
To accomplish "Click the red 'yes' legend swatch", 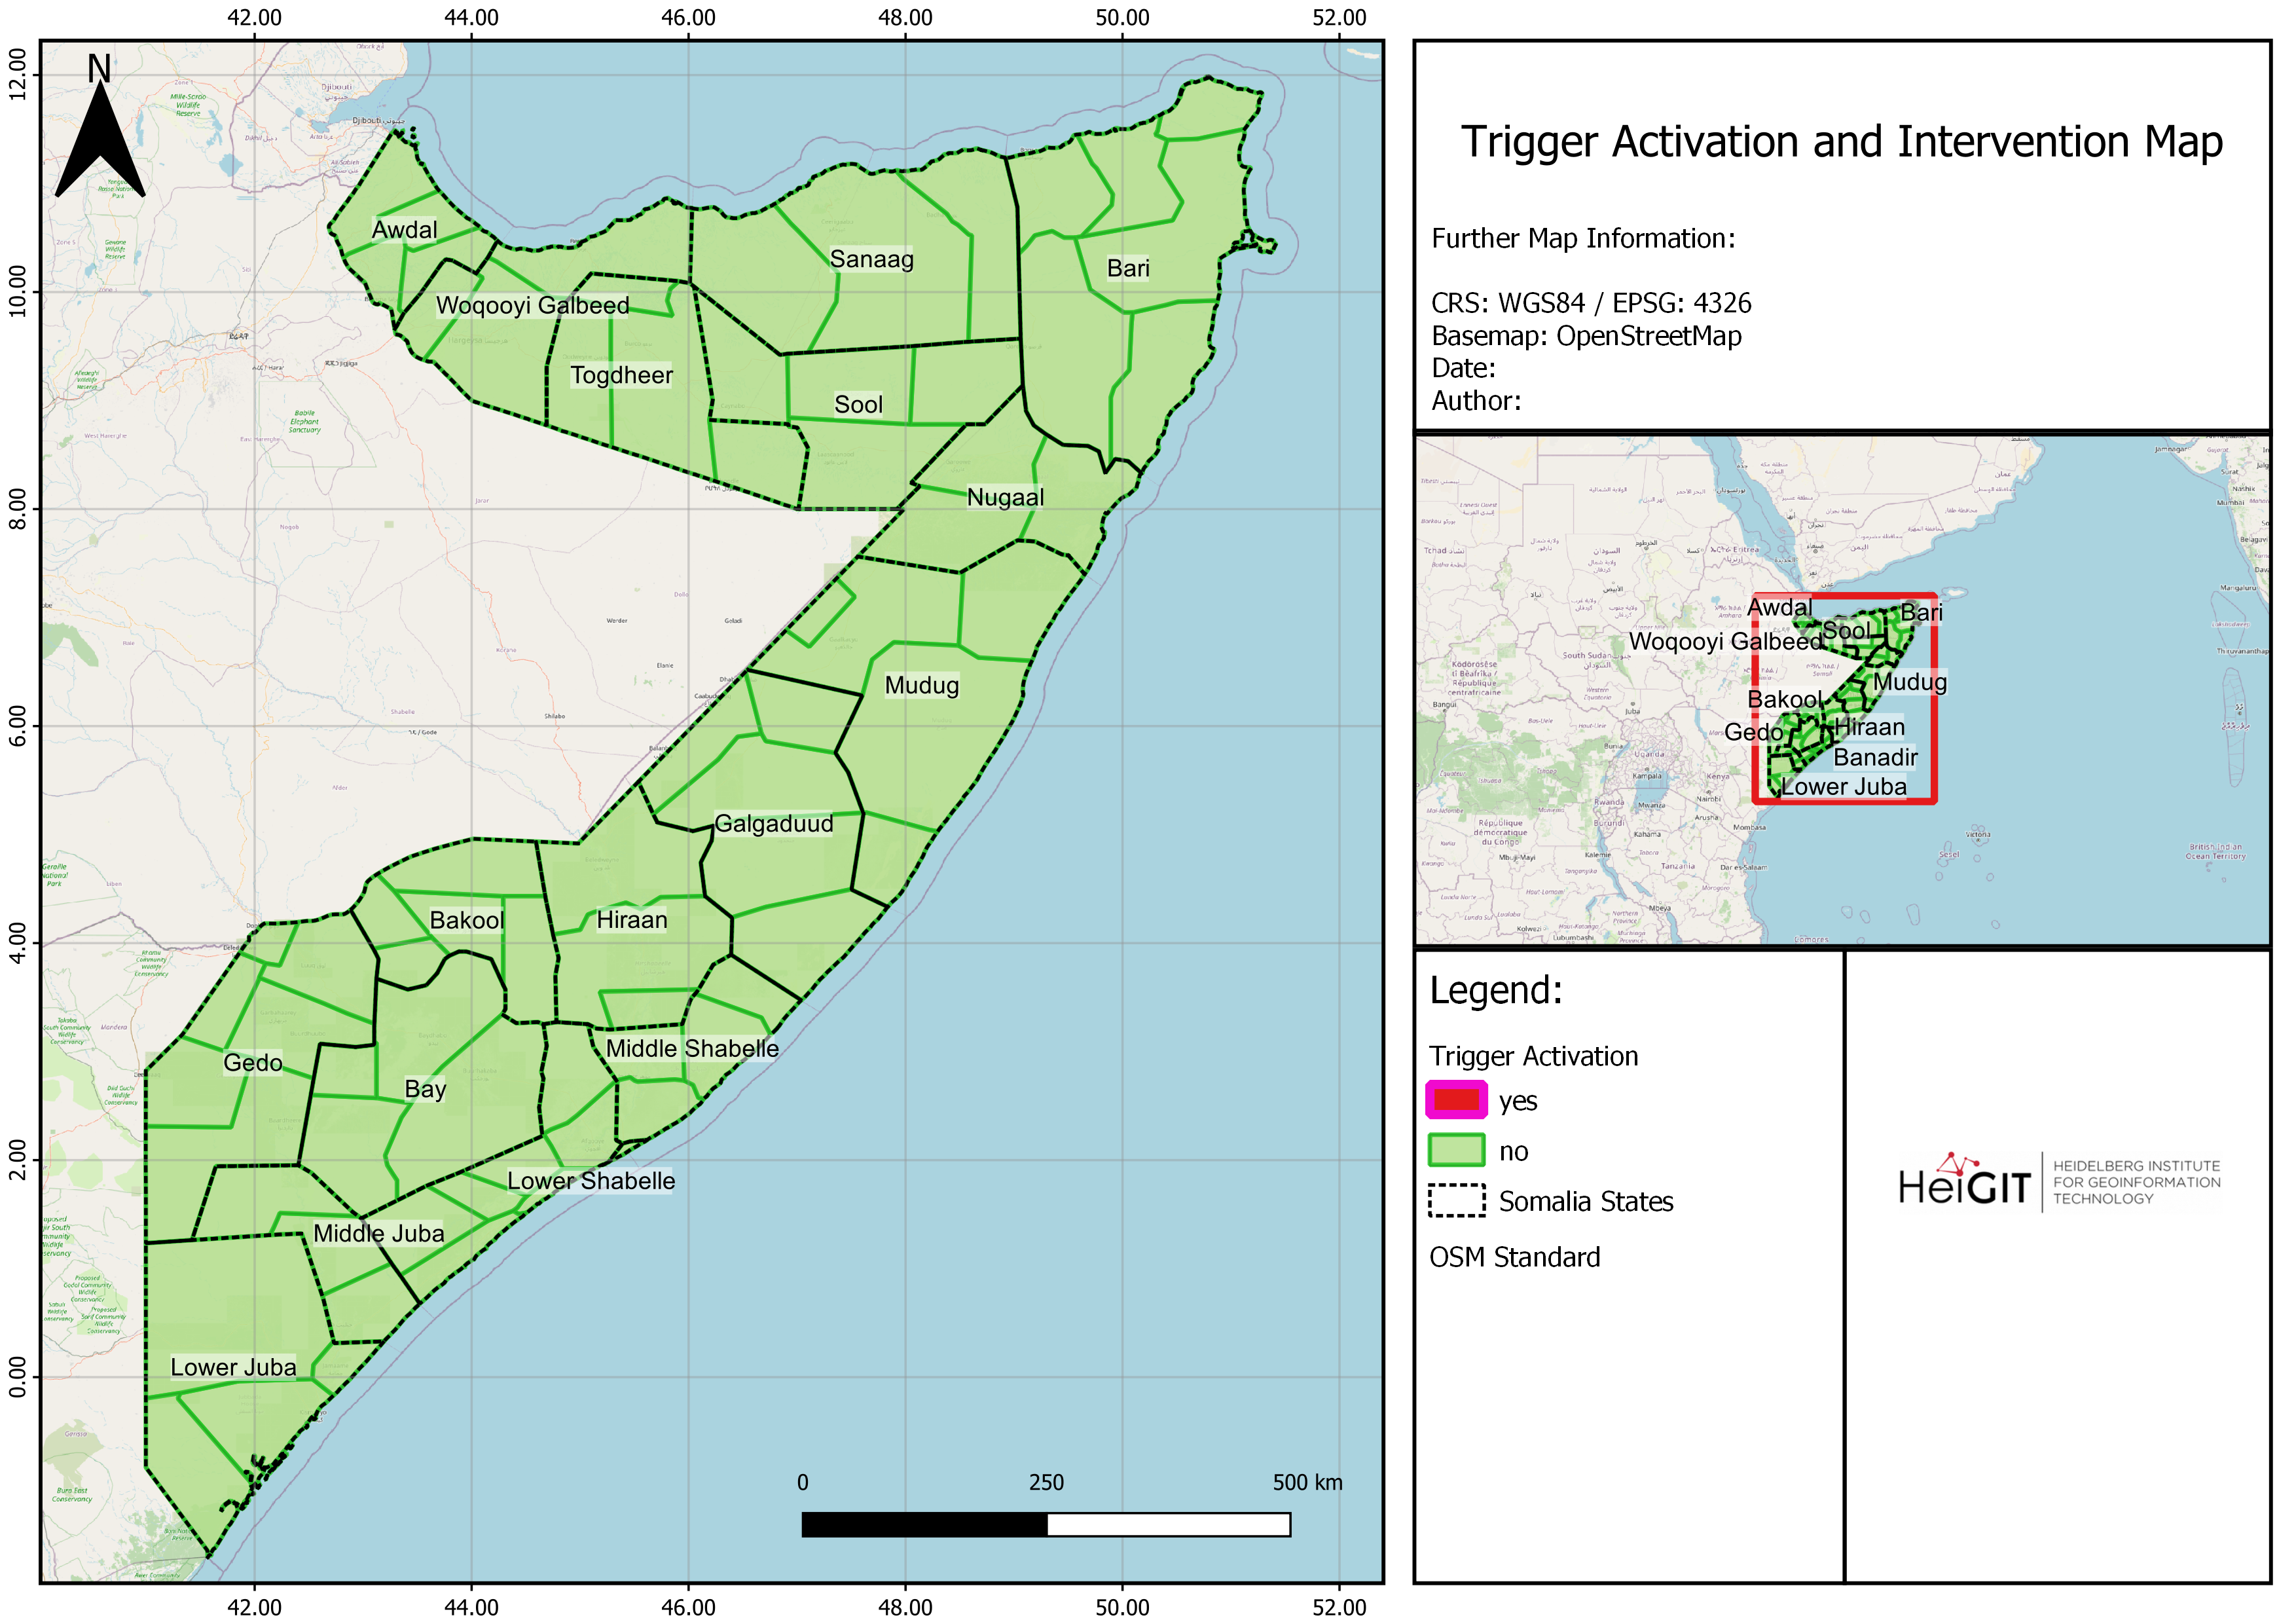I will (x=1456, y=1100).
